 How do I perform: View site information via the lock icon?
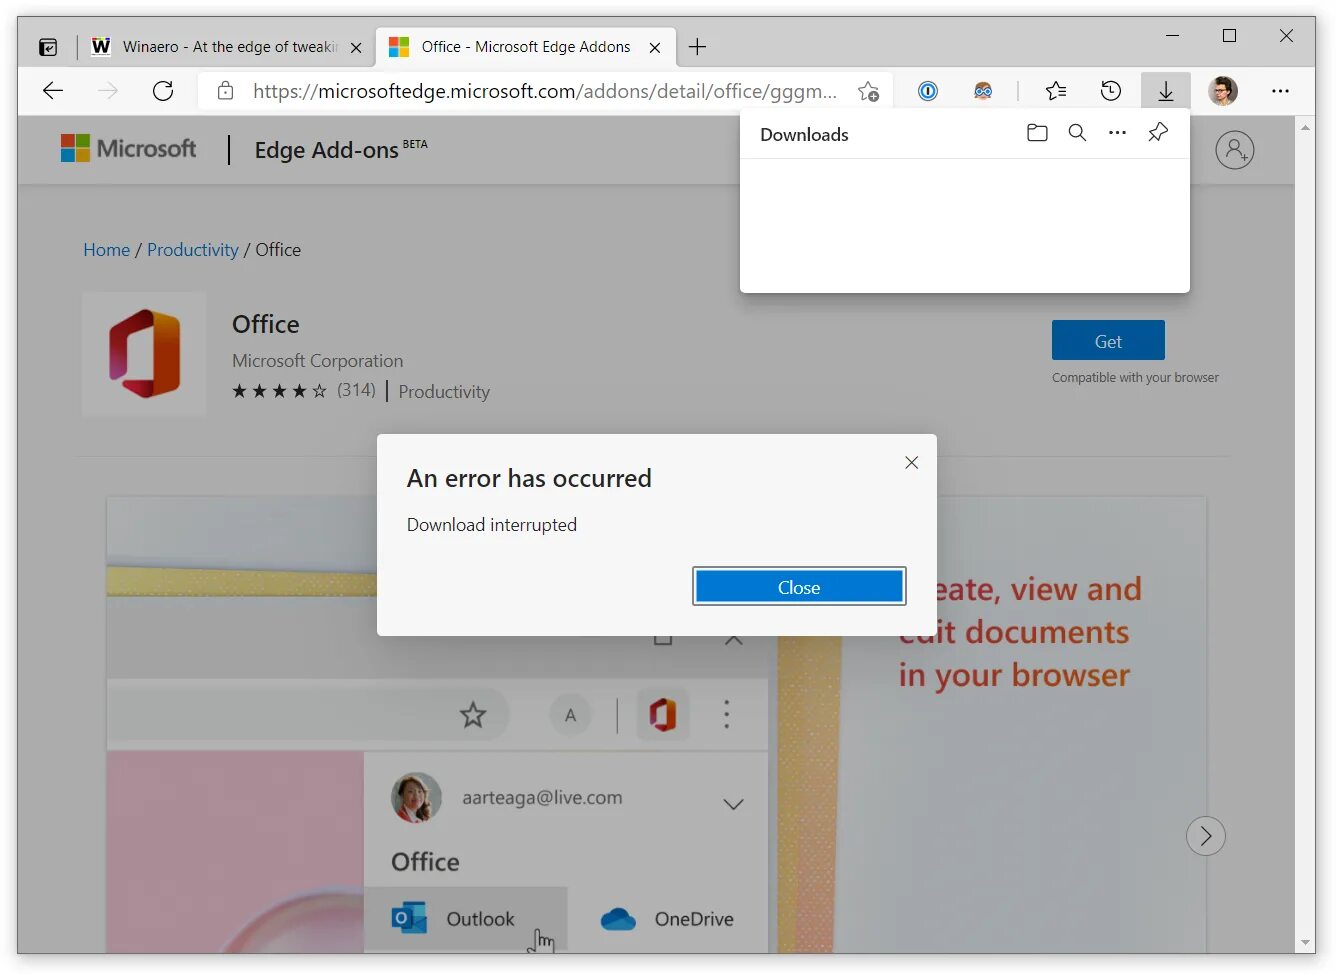click(226, 91)
